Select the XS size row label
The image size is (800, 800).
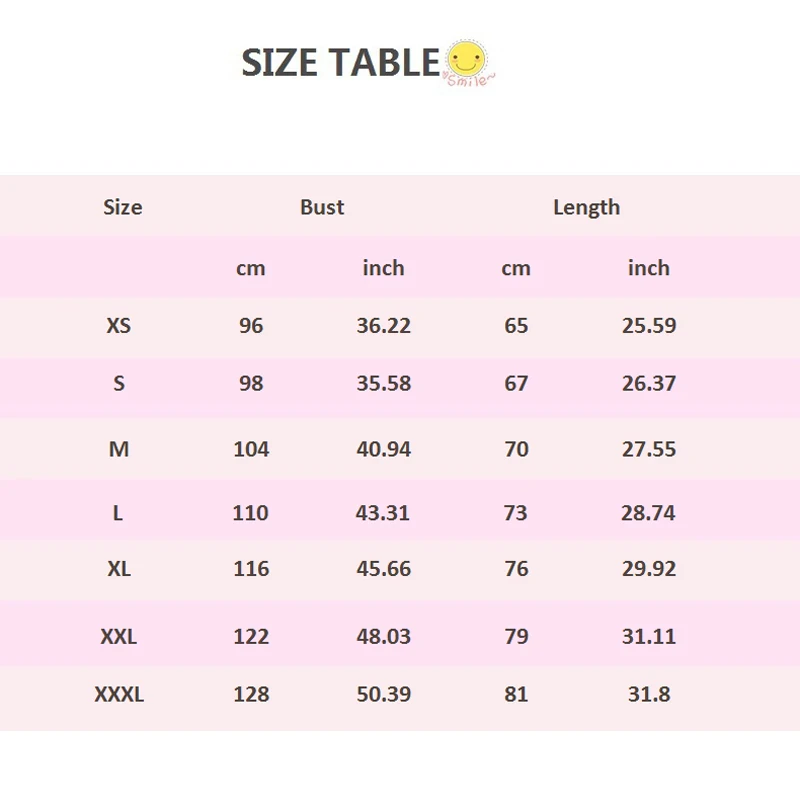119,325
